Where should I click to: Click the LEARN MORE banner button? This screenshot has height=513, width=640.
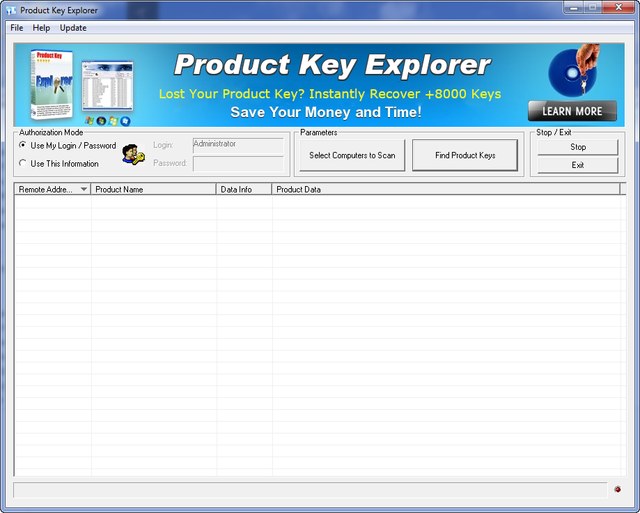coord(572,111)
